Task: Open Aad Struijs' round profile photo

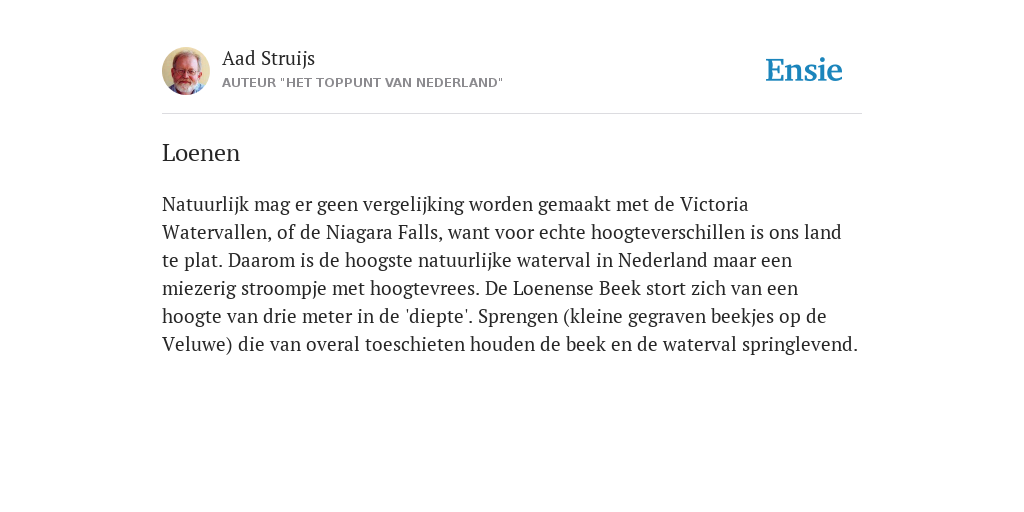Action: pyautogui.click(x=186, y=71)
